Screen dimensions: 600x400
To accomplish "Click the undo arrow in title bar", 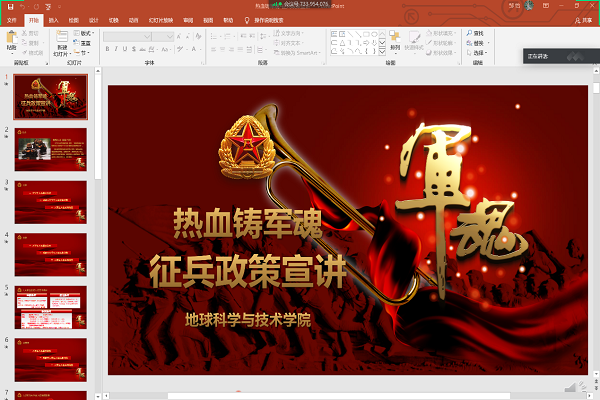I will click(x=20, y=5).
